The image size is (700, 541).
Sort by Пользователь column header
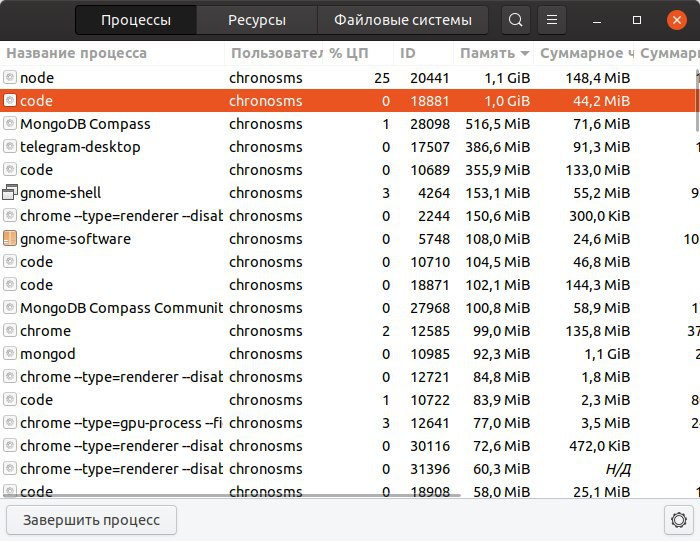[276, 53]
